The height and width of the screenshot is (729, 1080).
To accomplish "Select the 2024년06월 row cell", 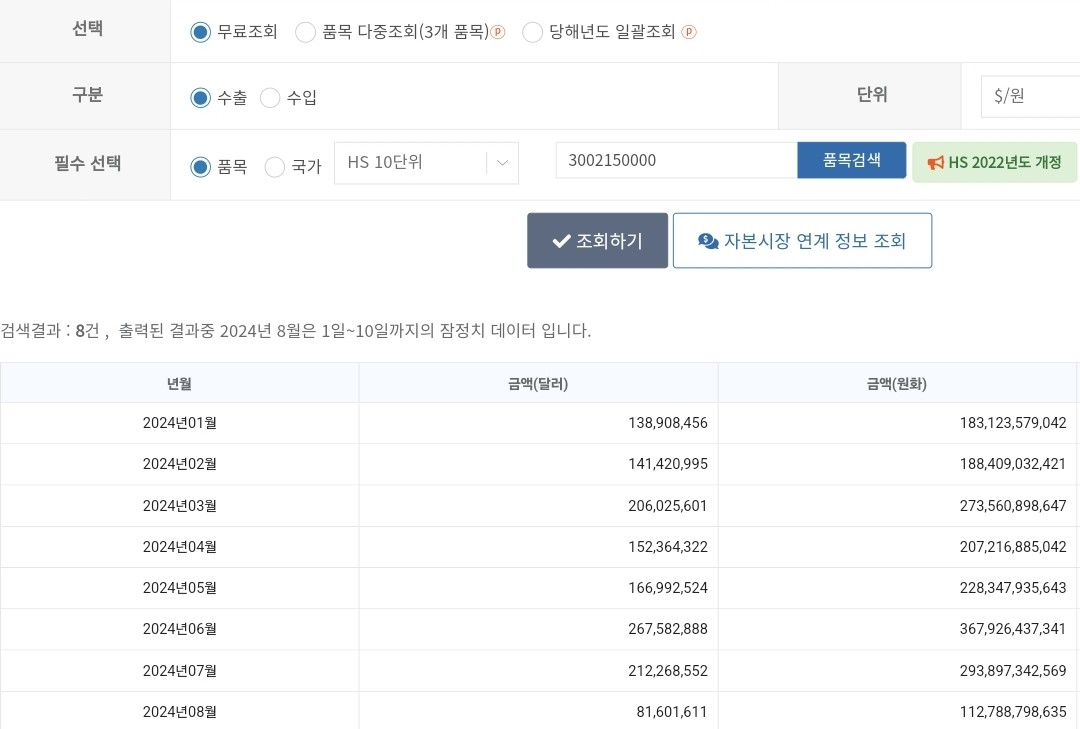I will coord(179,629).
